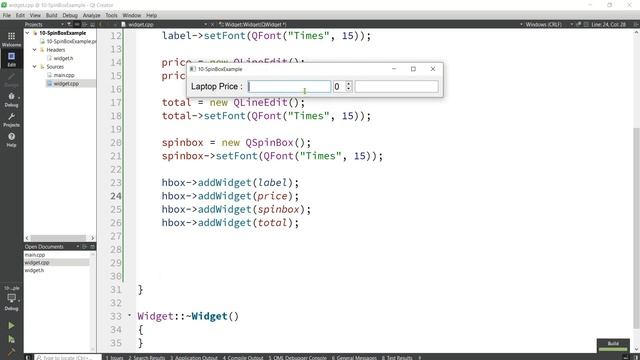Fold the destructor at line 33
Screen dimensions: 640x360
[129, 315]
